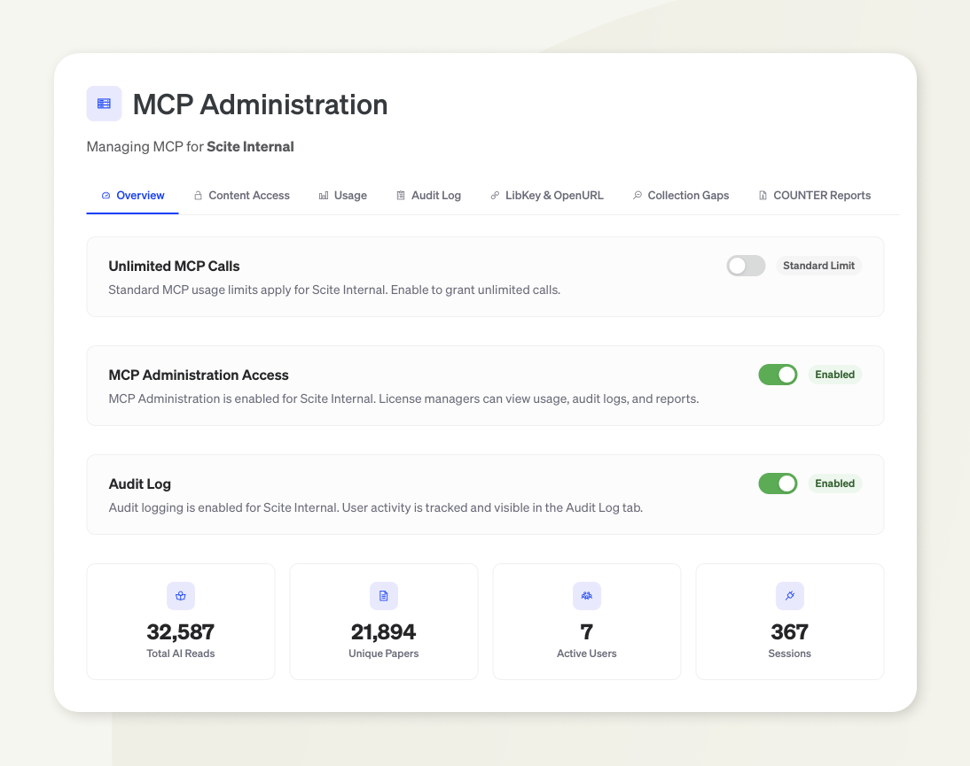
Task: Click the lock icon beside Content Access
Action: (198, 196)
